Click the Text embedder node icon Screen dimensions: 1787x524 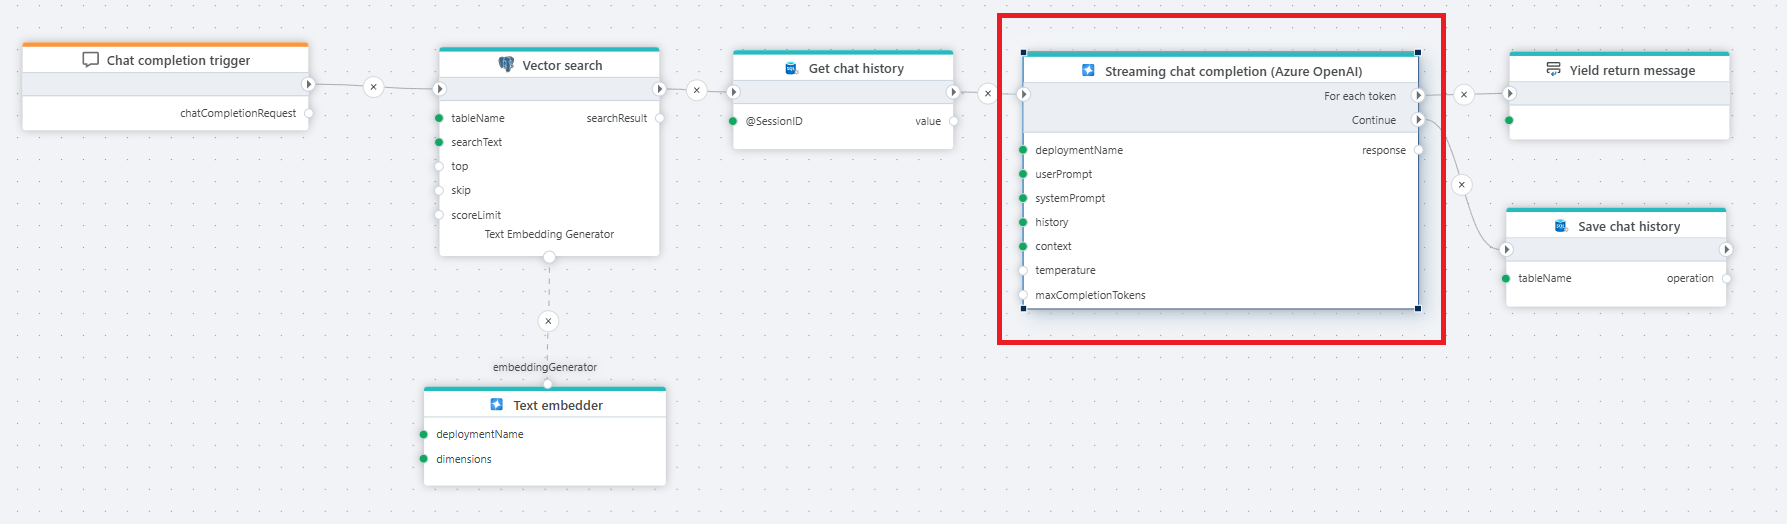point(497,405)
